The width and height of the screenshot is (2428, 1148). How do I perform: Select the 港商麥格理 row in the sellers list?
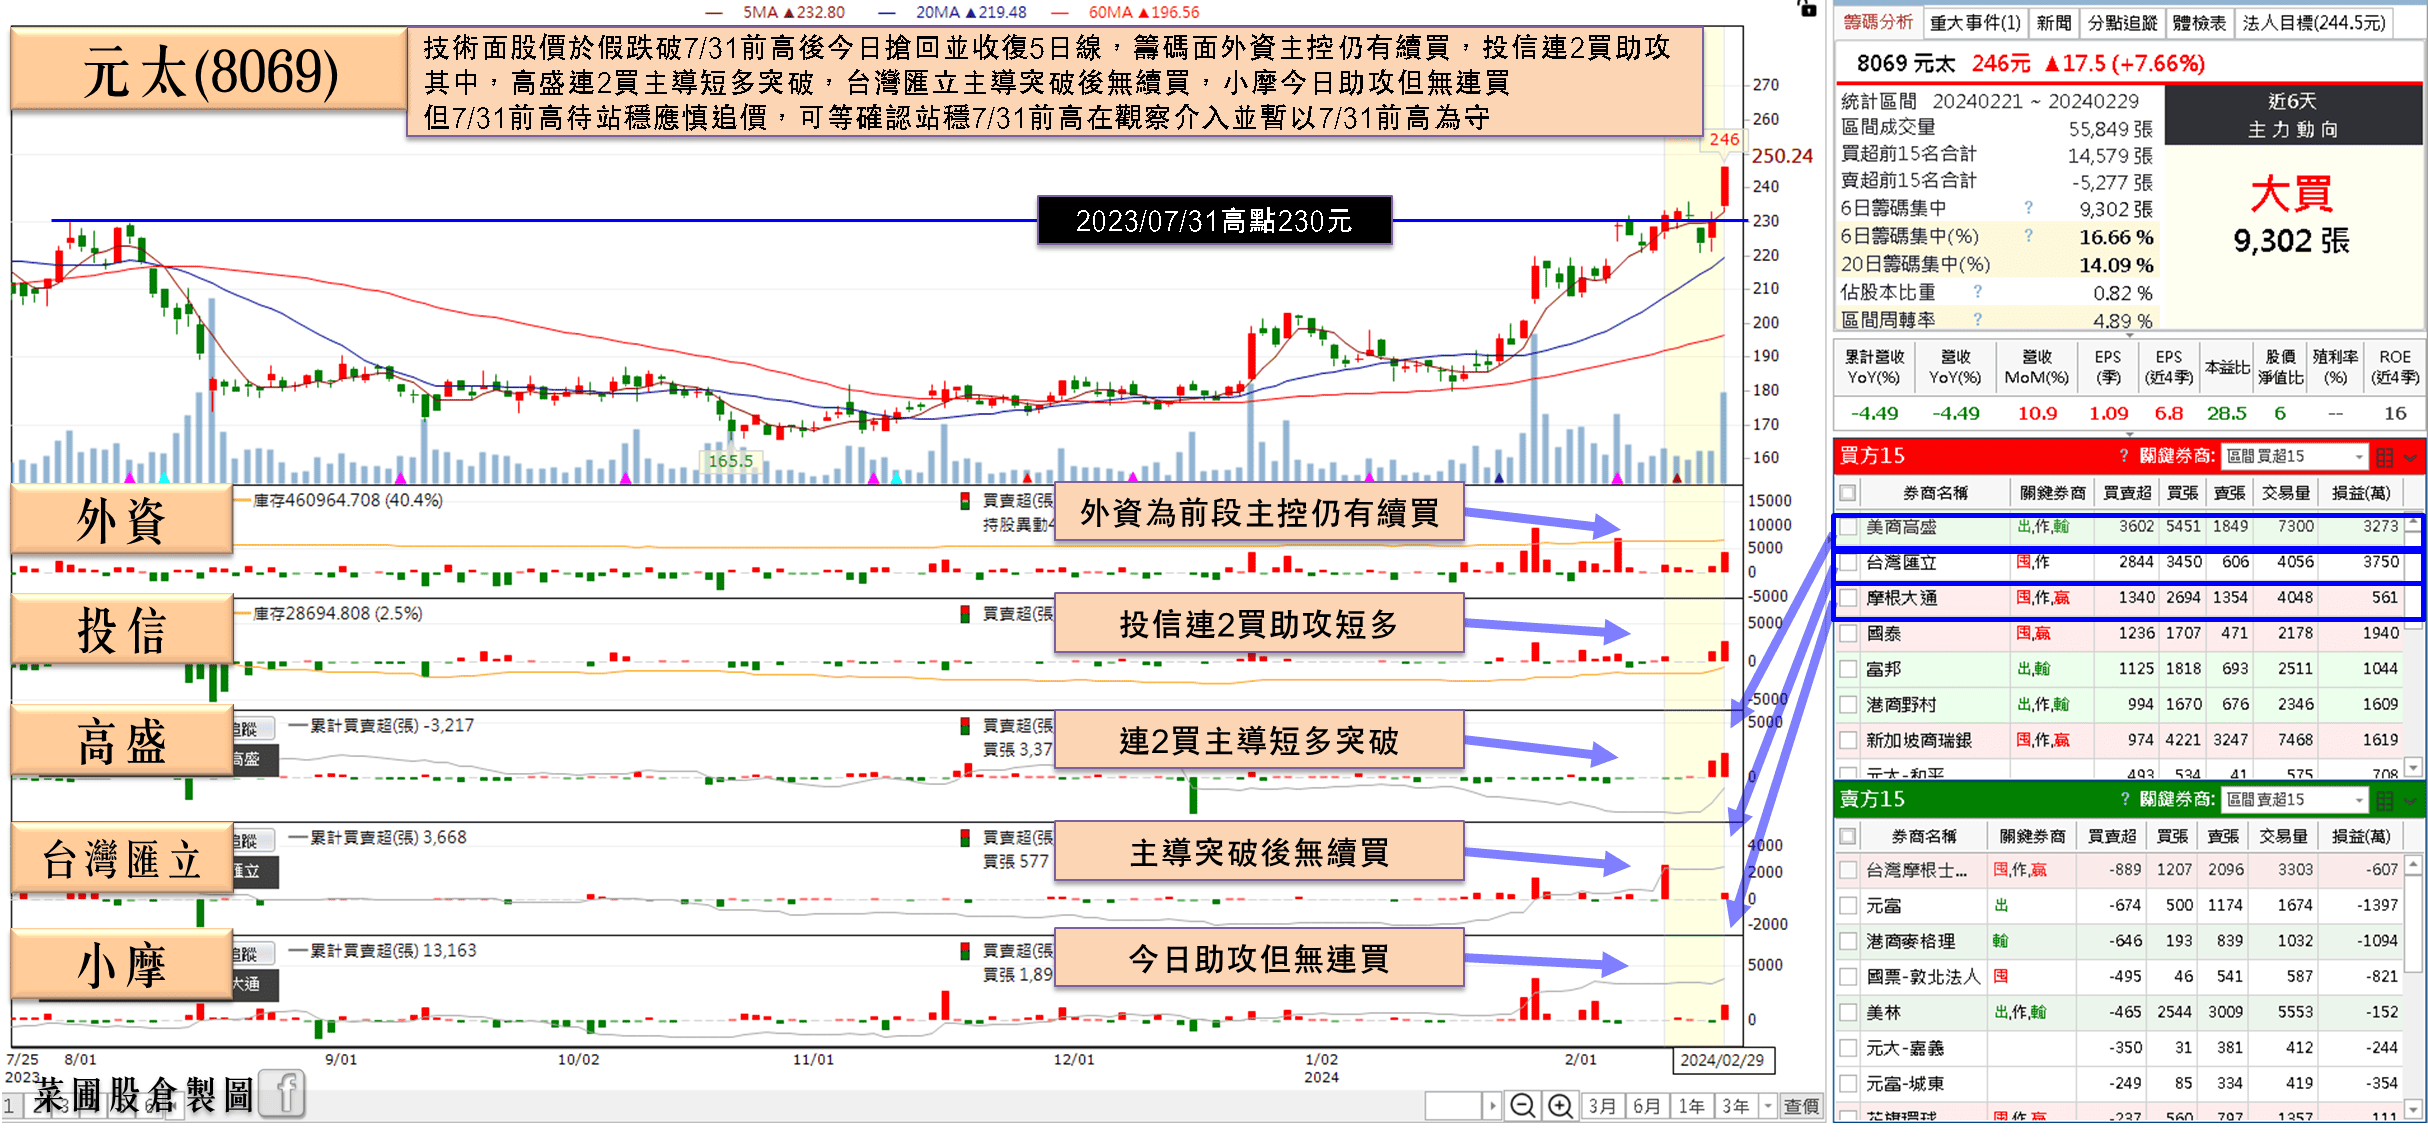pyautogui.click(x=2118, y=941)
